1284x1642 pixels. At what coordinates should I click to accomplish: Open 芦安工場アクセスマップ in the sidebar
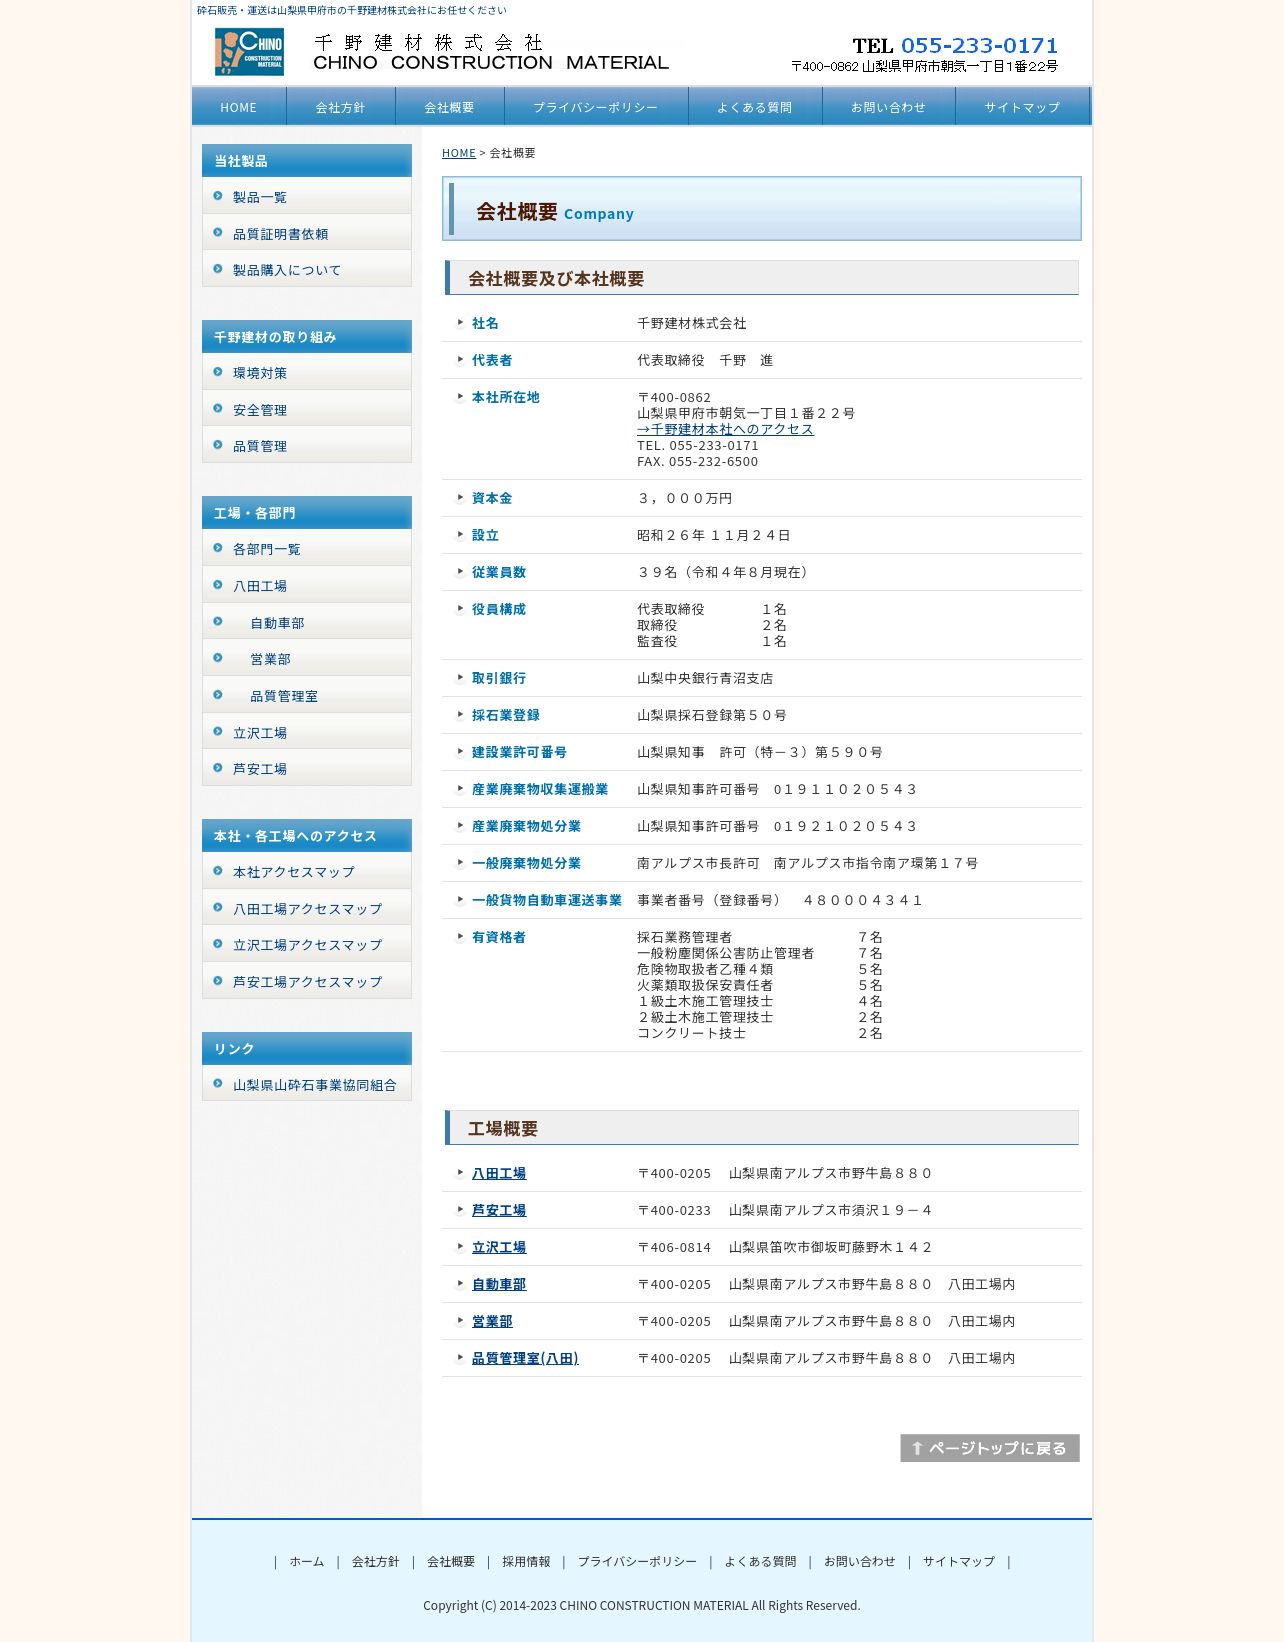tap(307, 982)
